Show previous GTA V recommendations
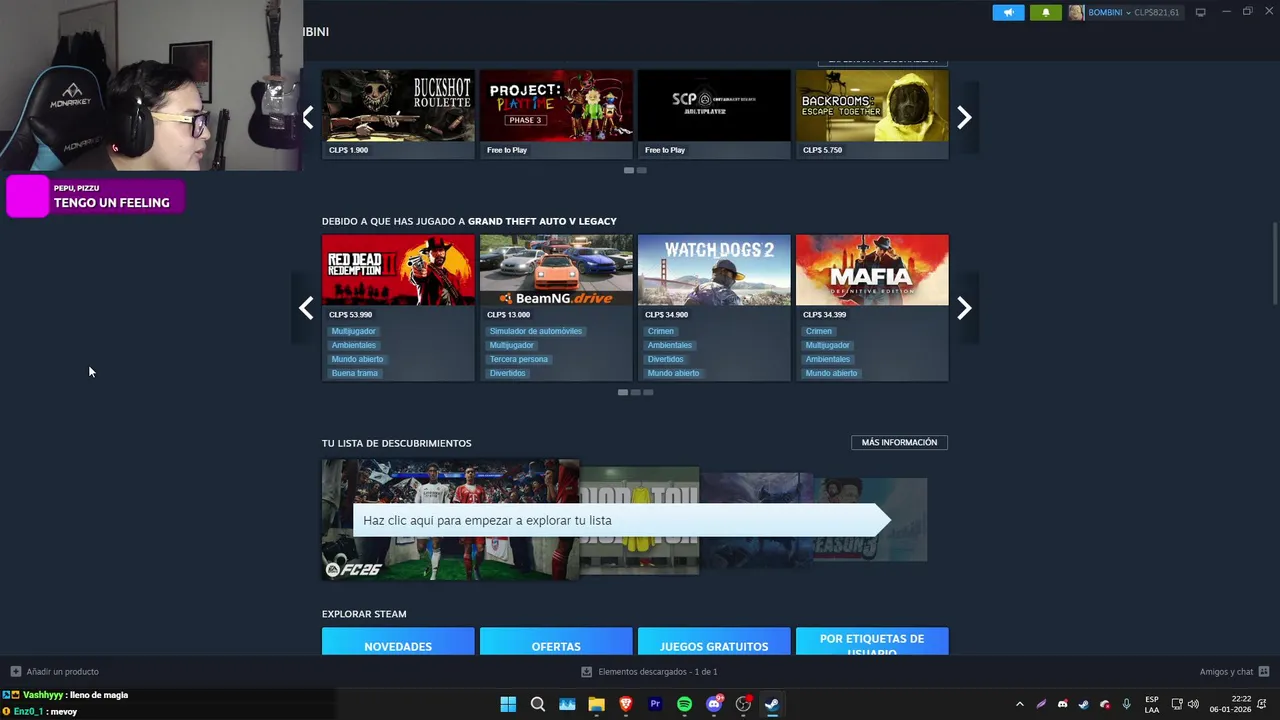This screenshot has width=1280, height=720. pos(306,308)
